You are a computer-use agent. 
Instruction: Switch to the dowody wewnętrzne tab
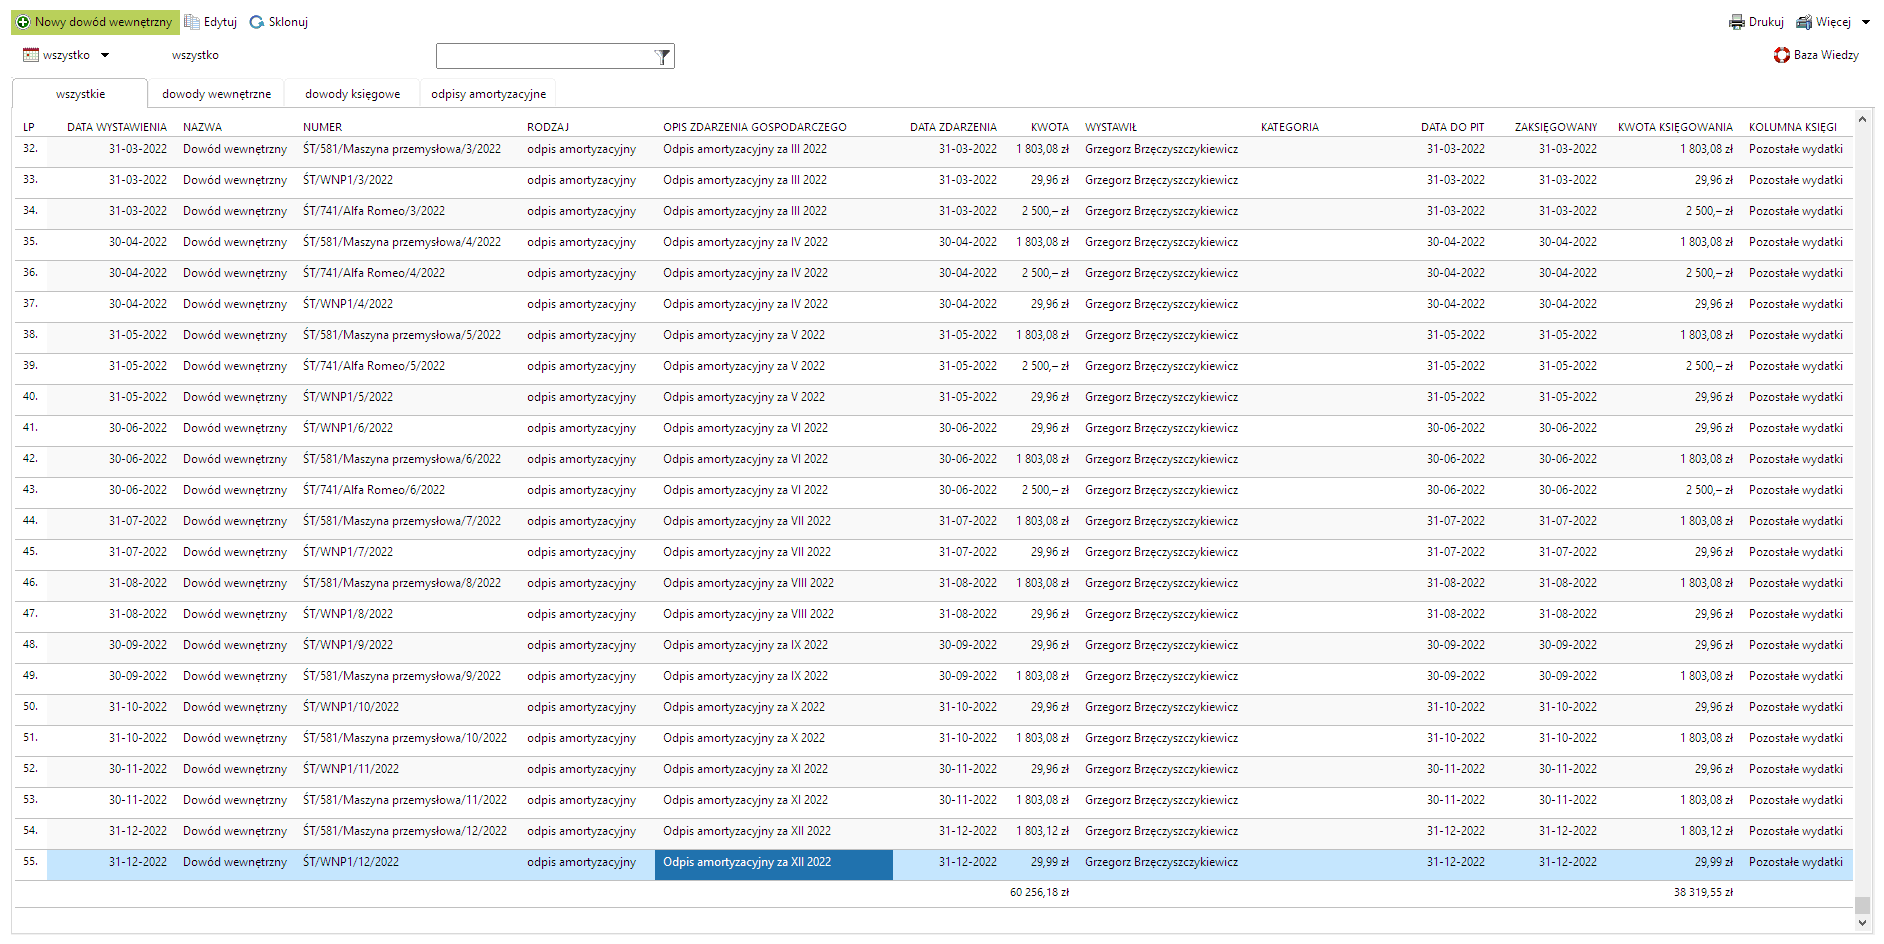[x=216, y=94]
